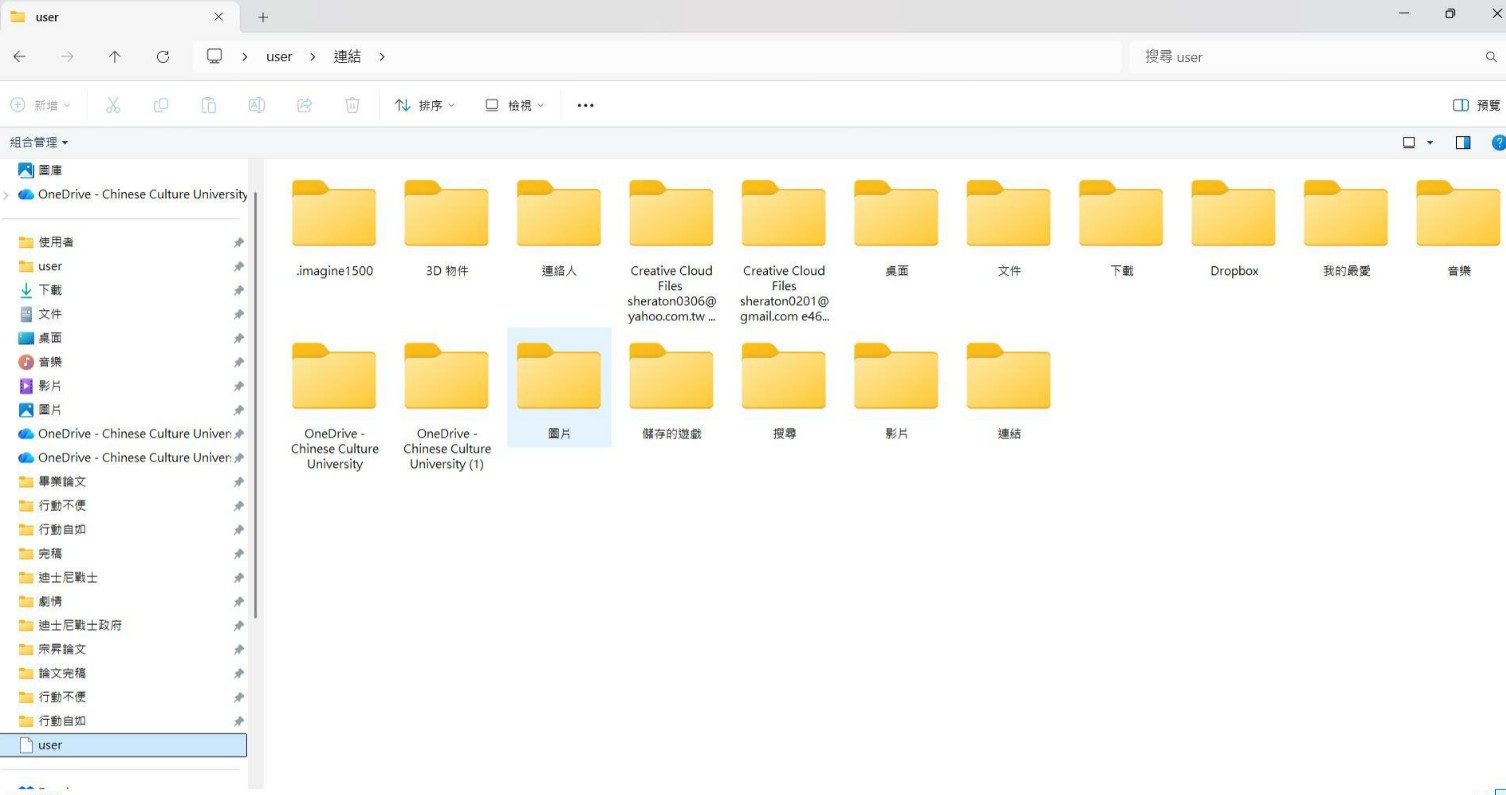
Task: Toggle the details pane panel icon
Action: [1462, 142]
